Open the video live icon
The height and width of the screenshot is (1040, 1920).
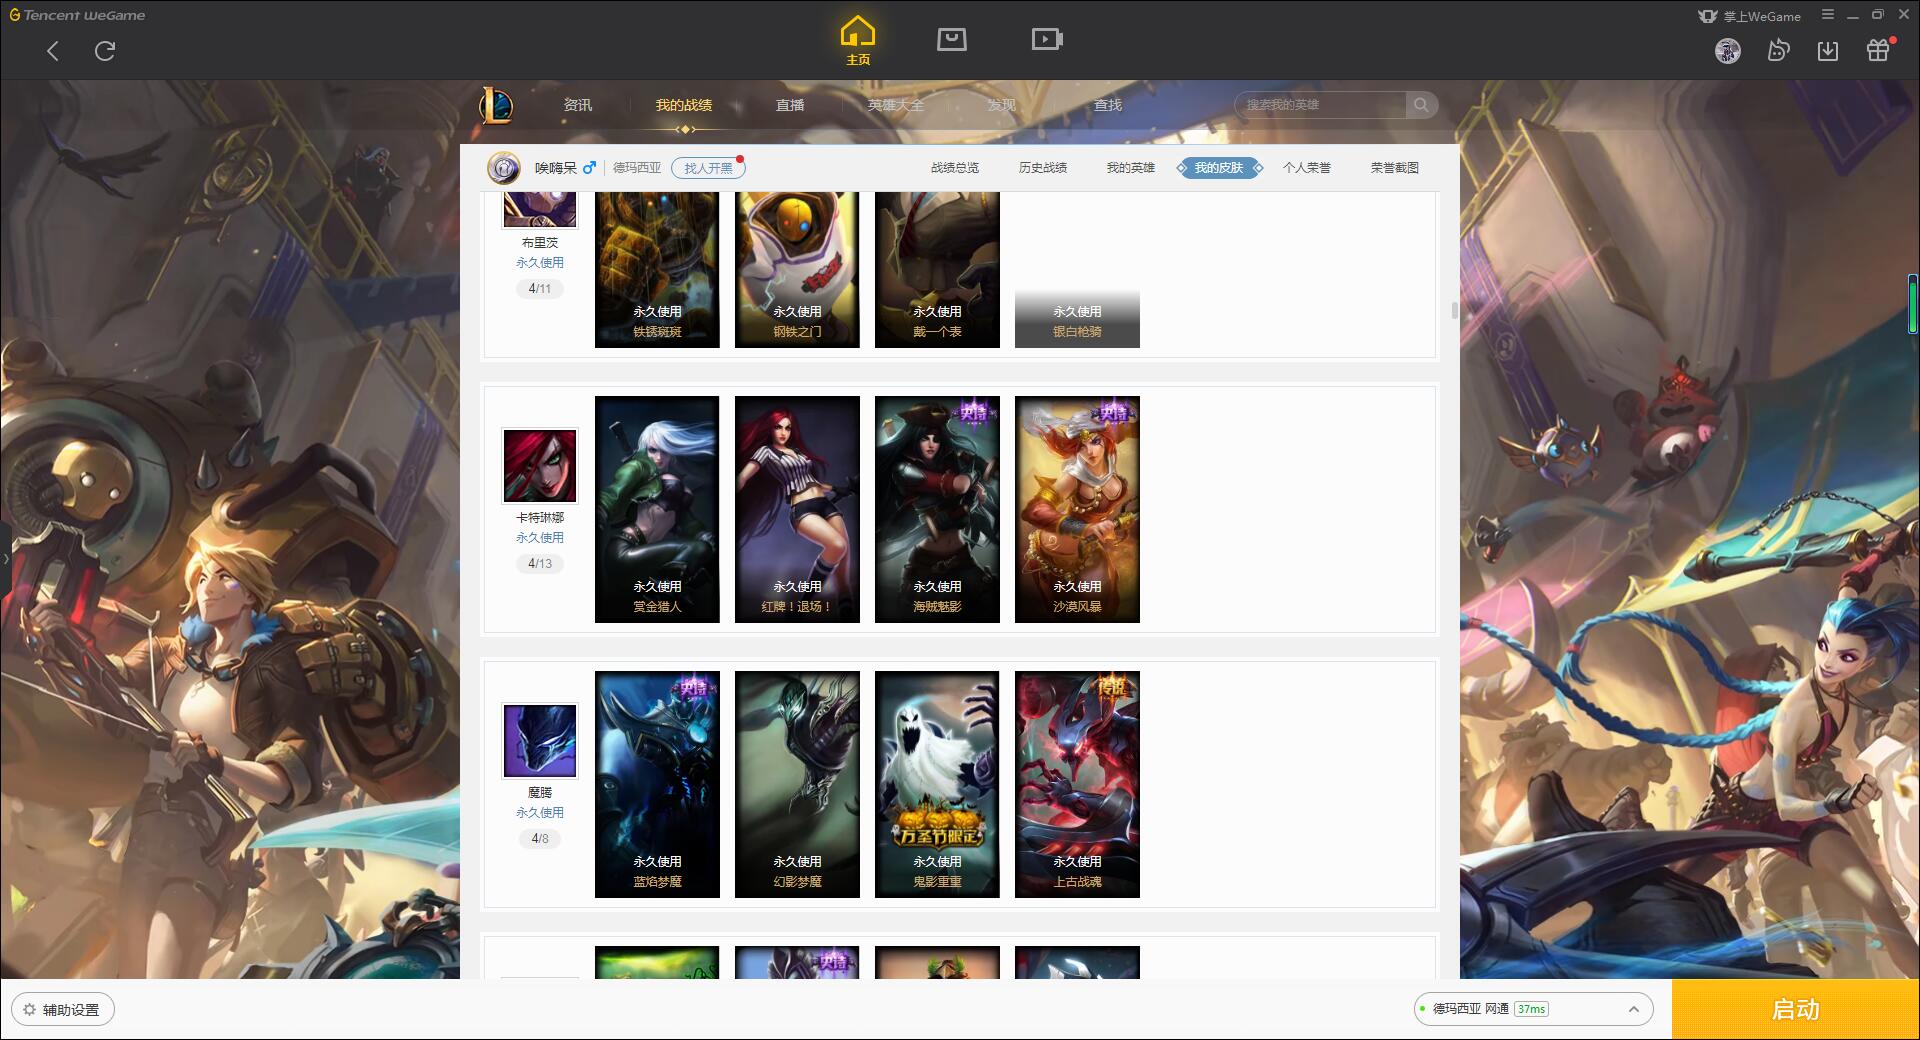[x=1047, y=39]
